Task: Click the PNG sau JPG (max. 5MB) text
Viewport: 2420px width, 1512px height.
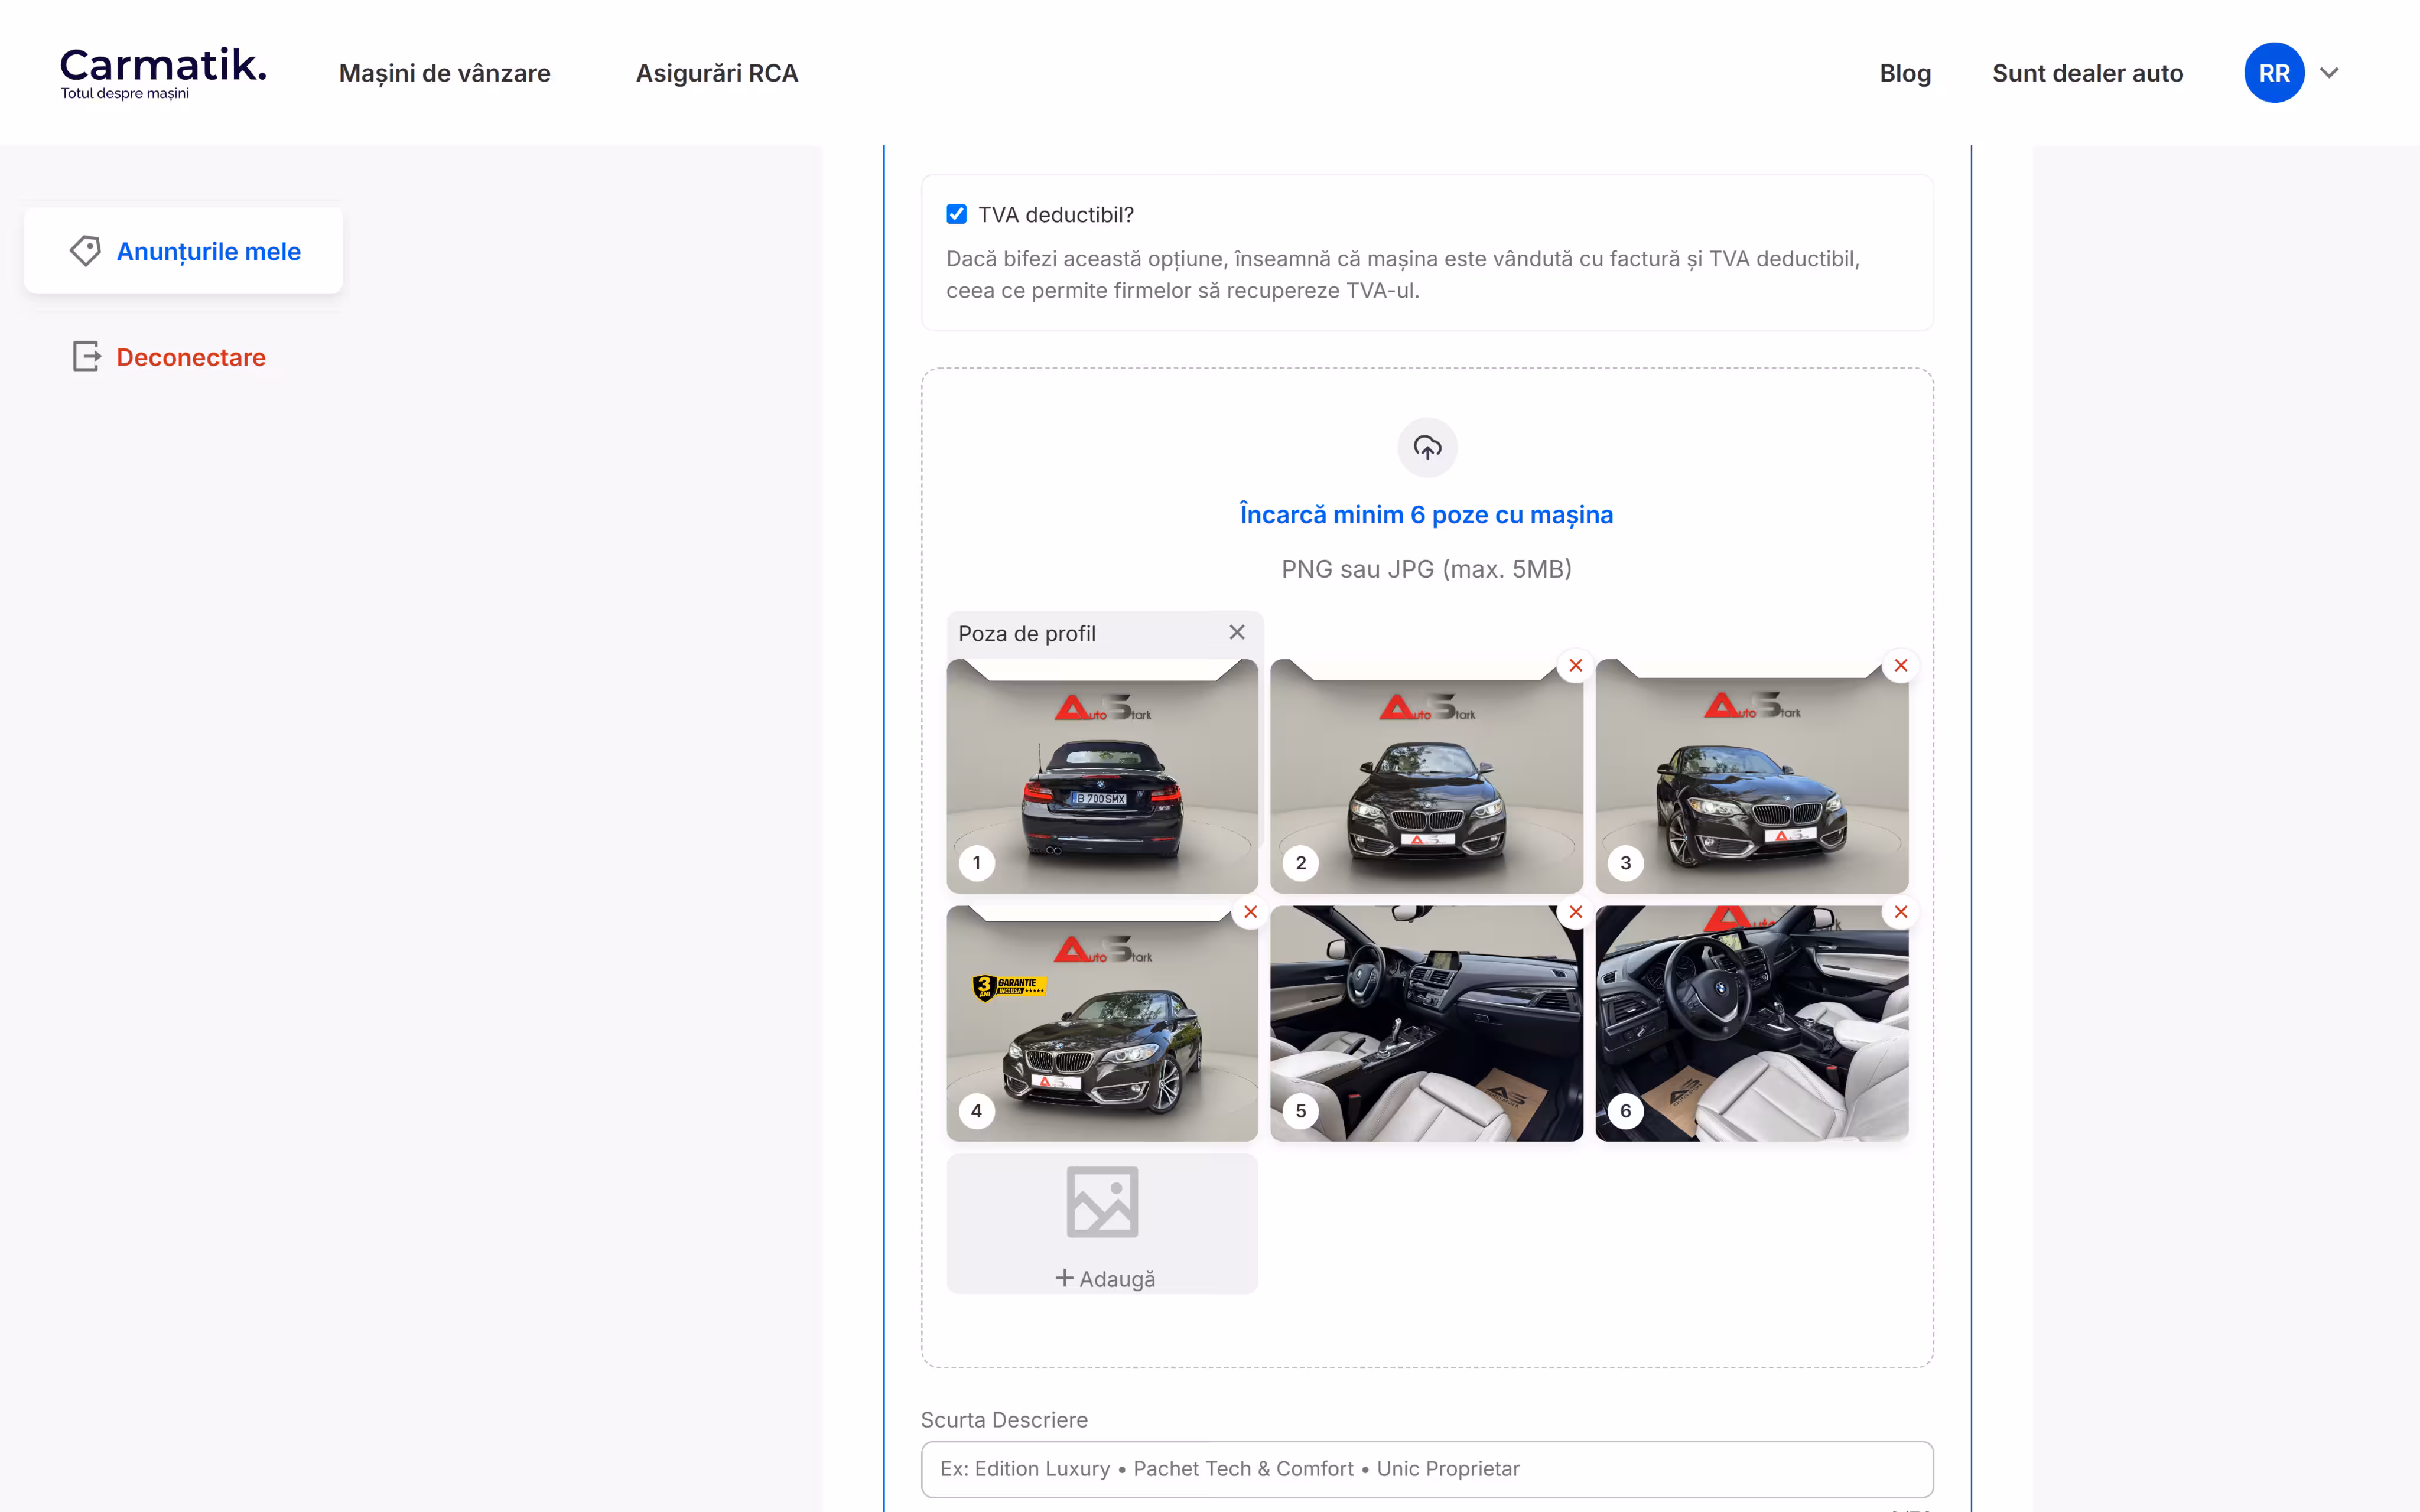Action: coord(1427,569)
